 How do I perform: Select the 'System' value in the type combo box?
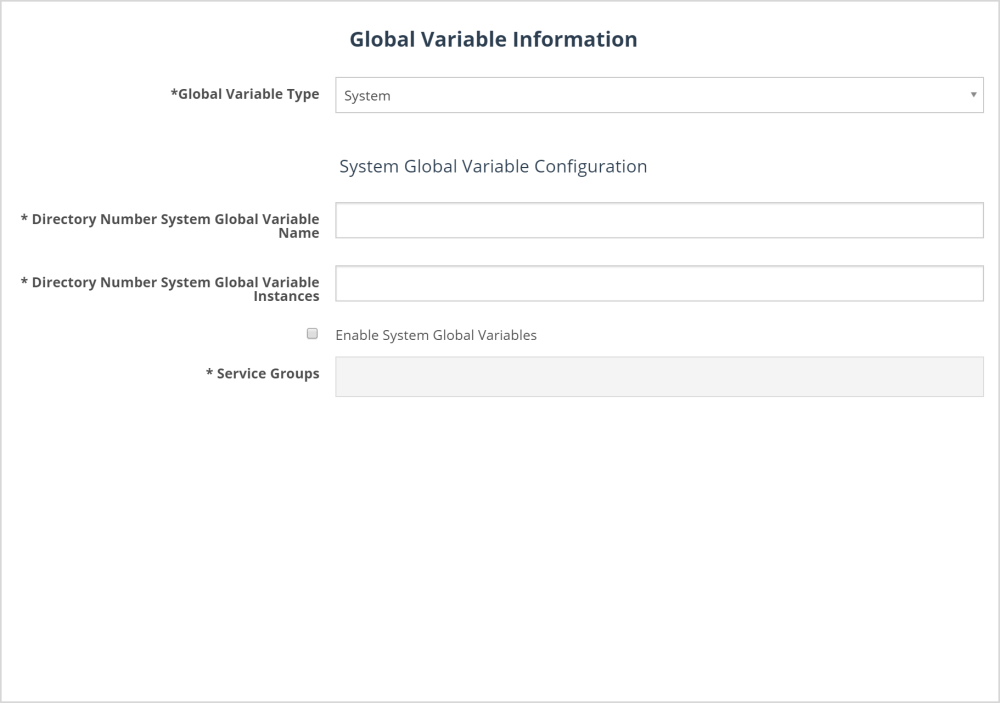point(368,96)
